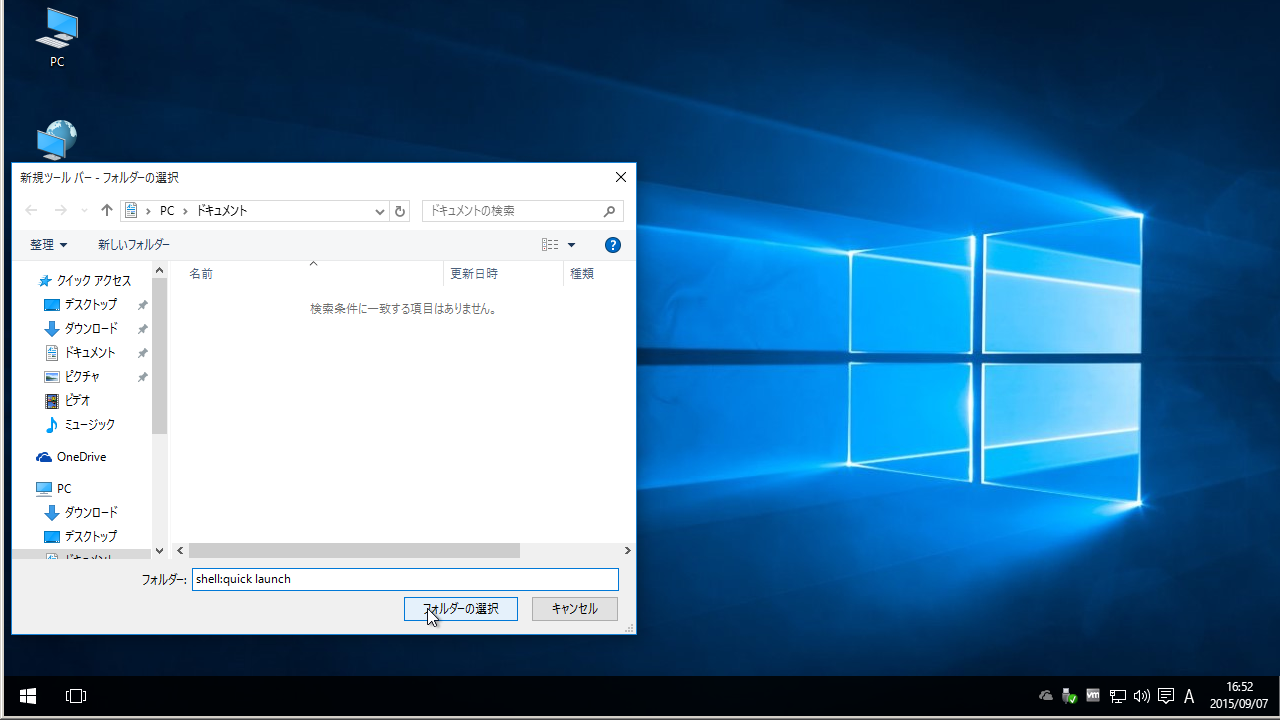Change the view layout icon
1280x720 pixels.
(x=550, y=245)
